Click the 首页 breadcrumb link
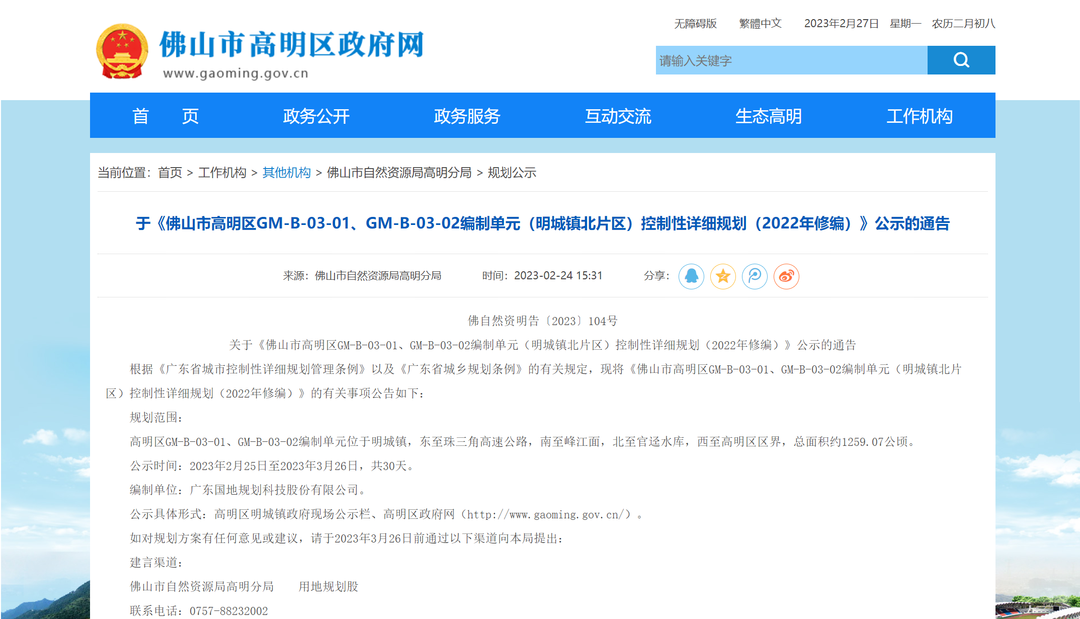The height and width of the screenshot is (619, 1080). 170,173
